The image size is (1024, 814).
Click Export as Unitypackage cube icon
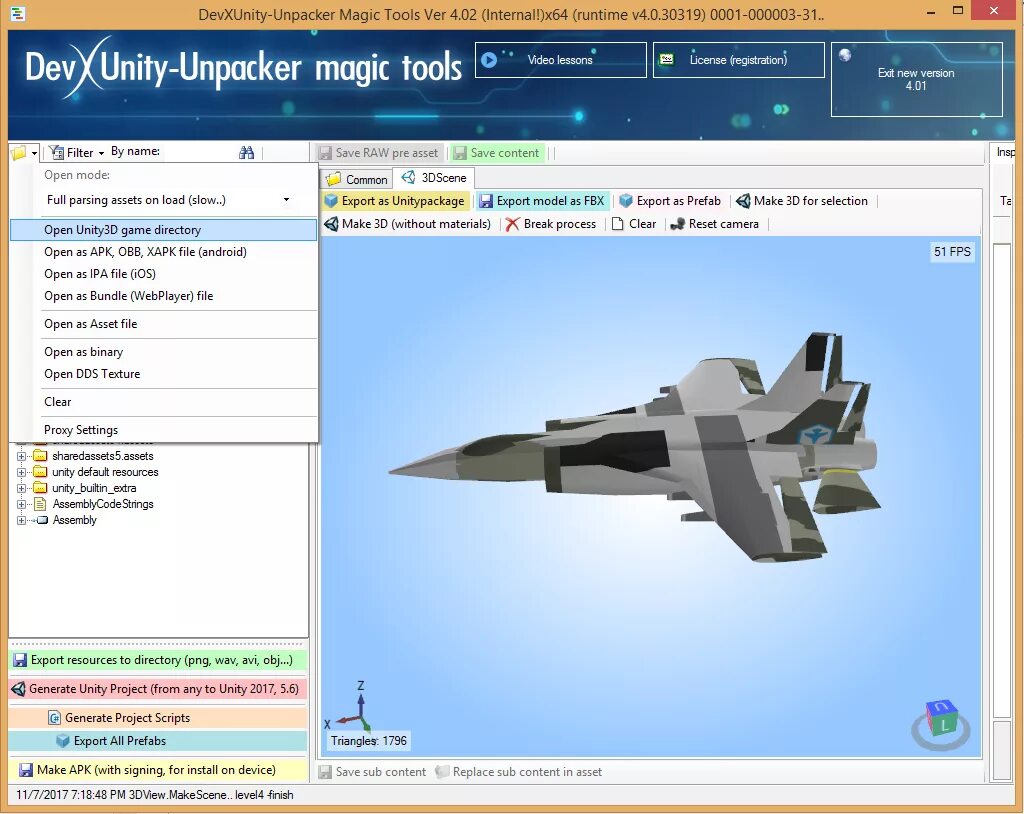331,201
